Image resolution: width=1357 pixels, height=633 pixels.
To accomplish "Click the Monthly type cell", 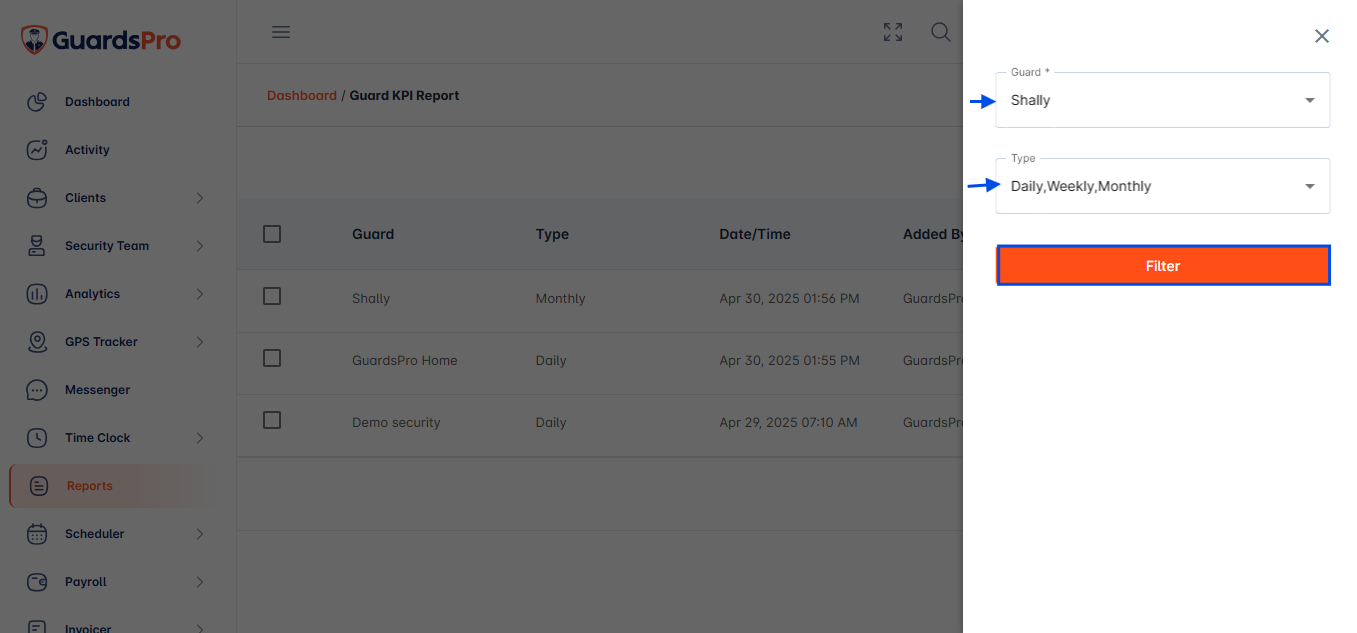I will [561, 299].
